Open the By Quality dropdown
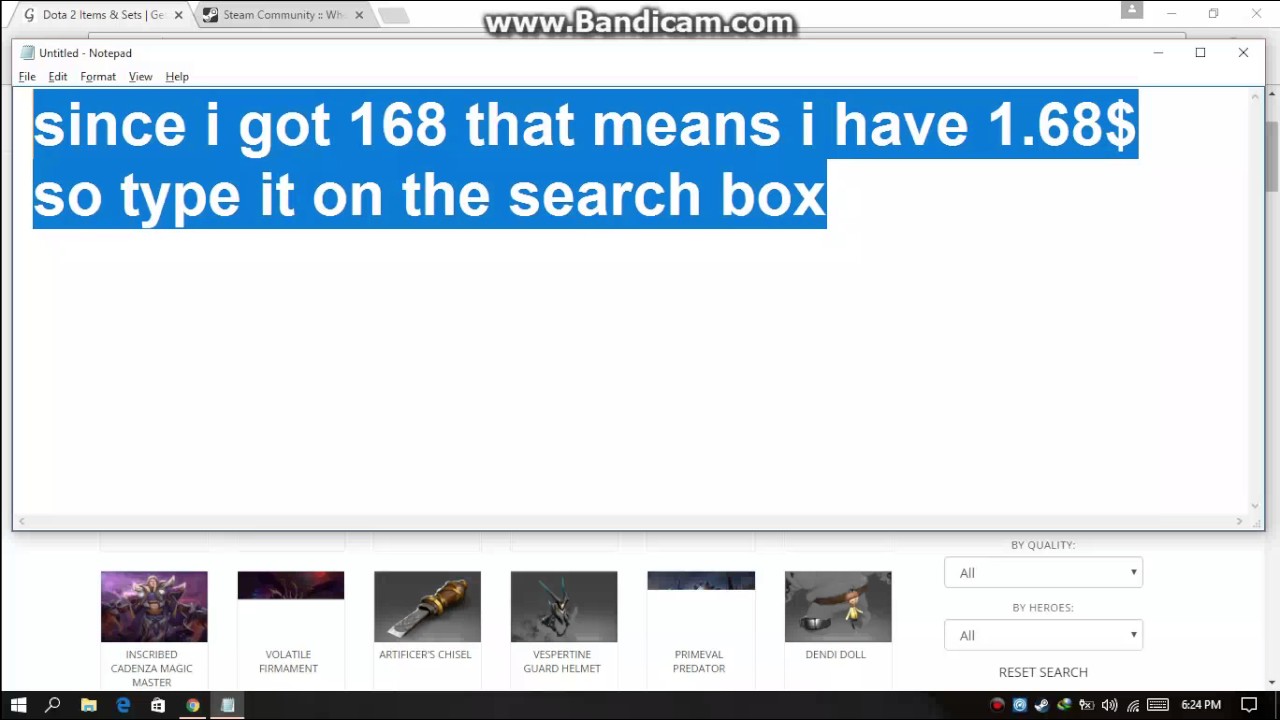This screenshot has height=720, width=1280. point(1043,573)
